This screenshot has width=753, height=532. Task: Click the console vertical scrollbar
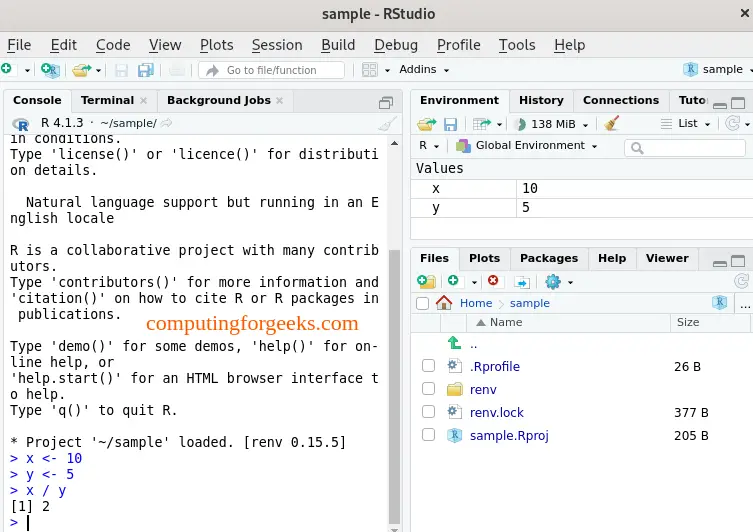(x=394, y=387)
